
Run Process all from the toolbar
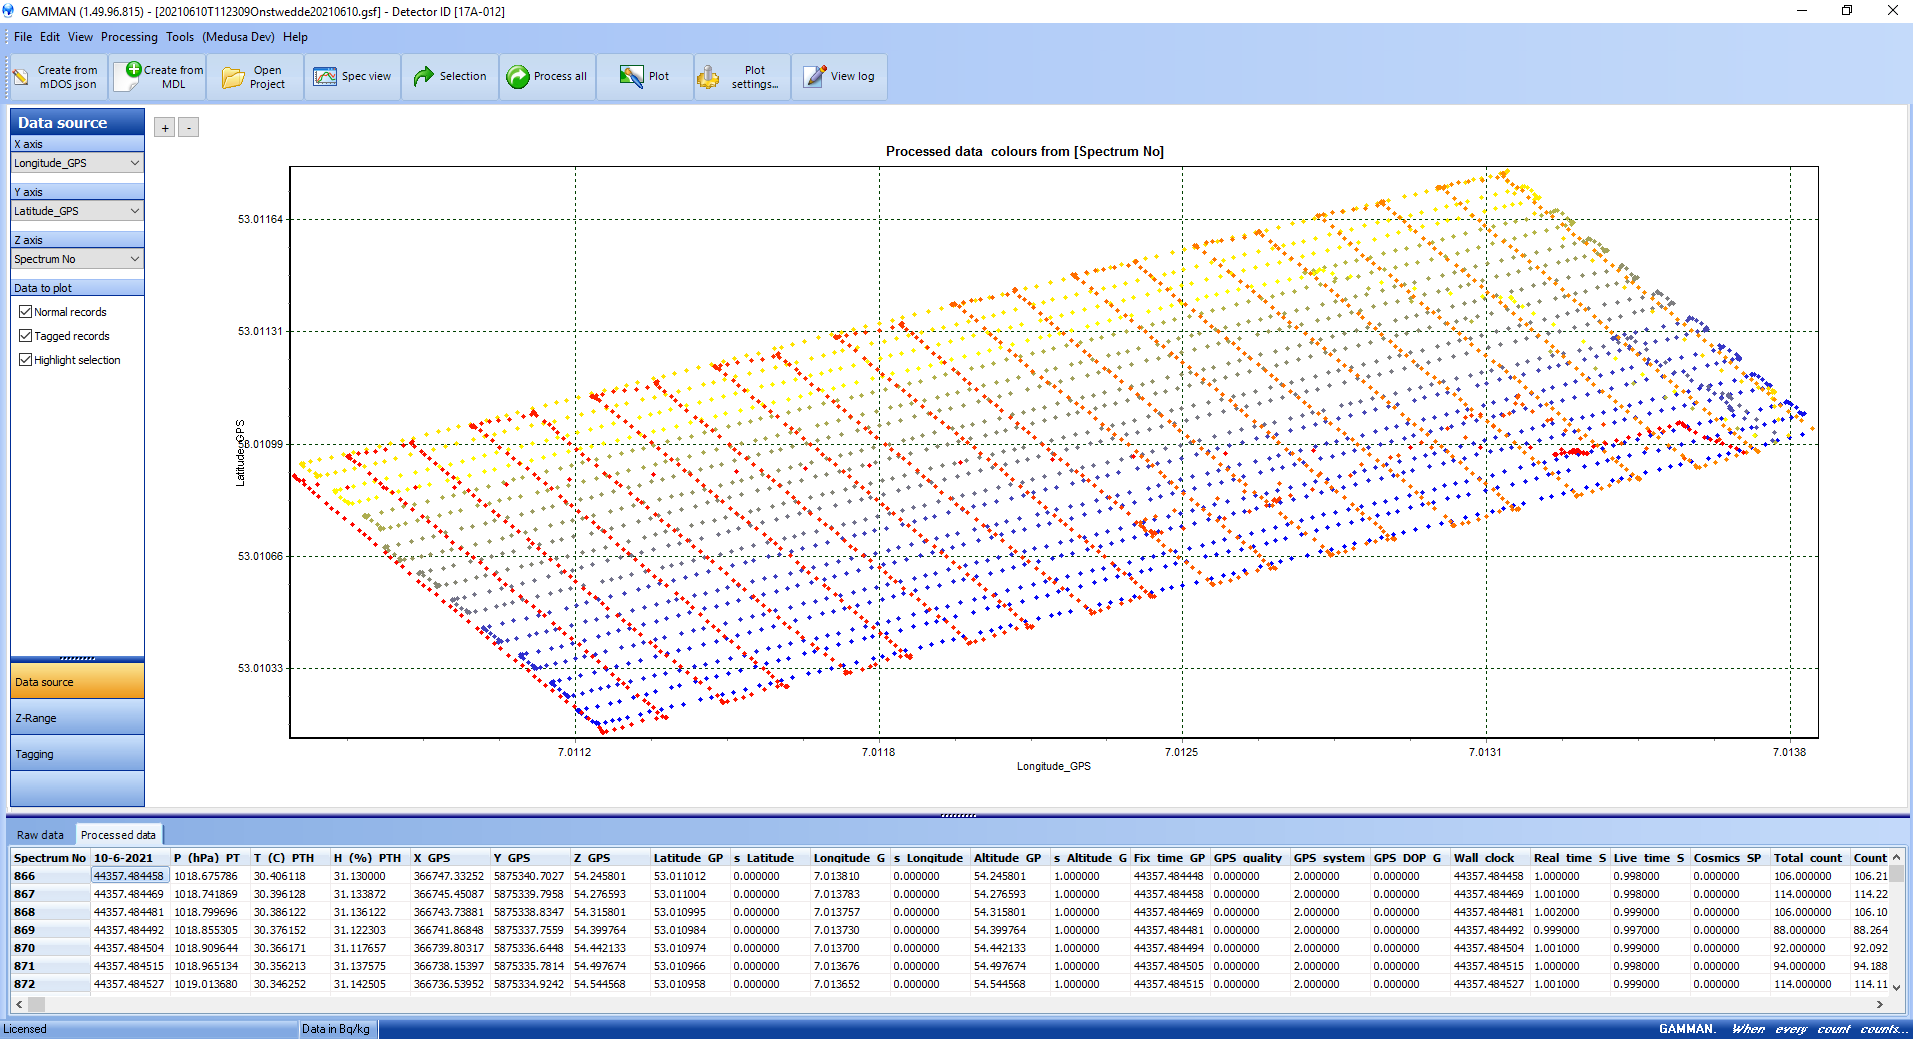click(x=518, y=77)
